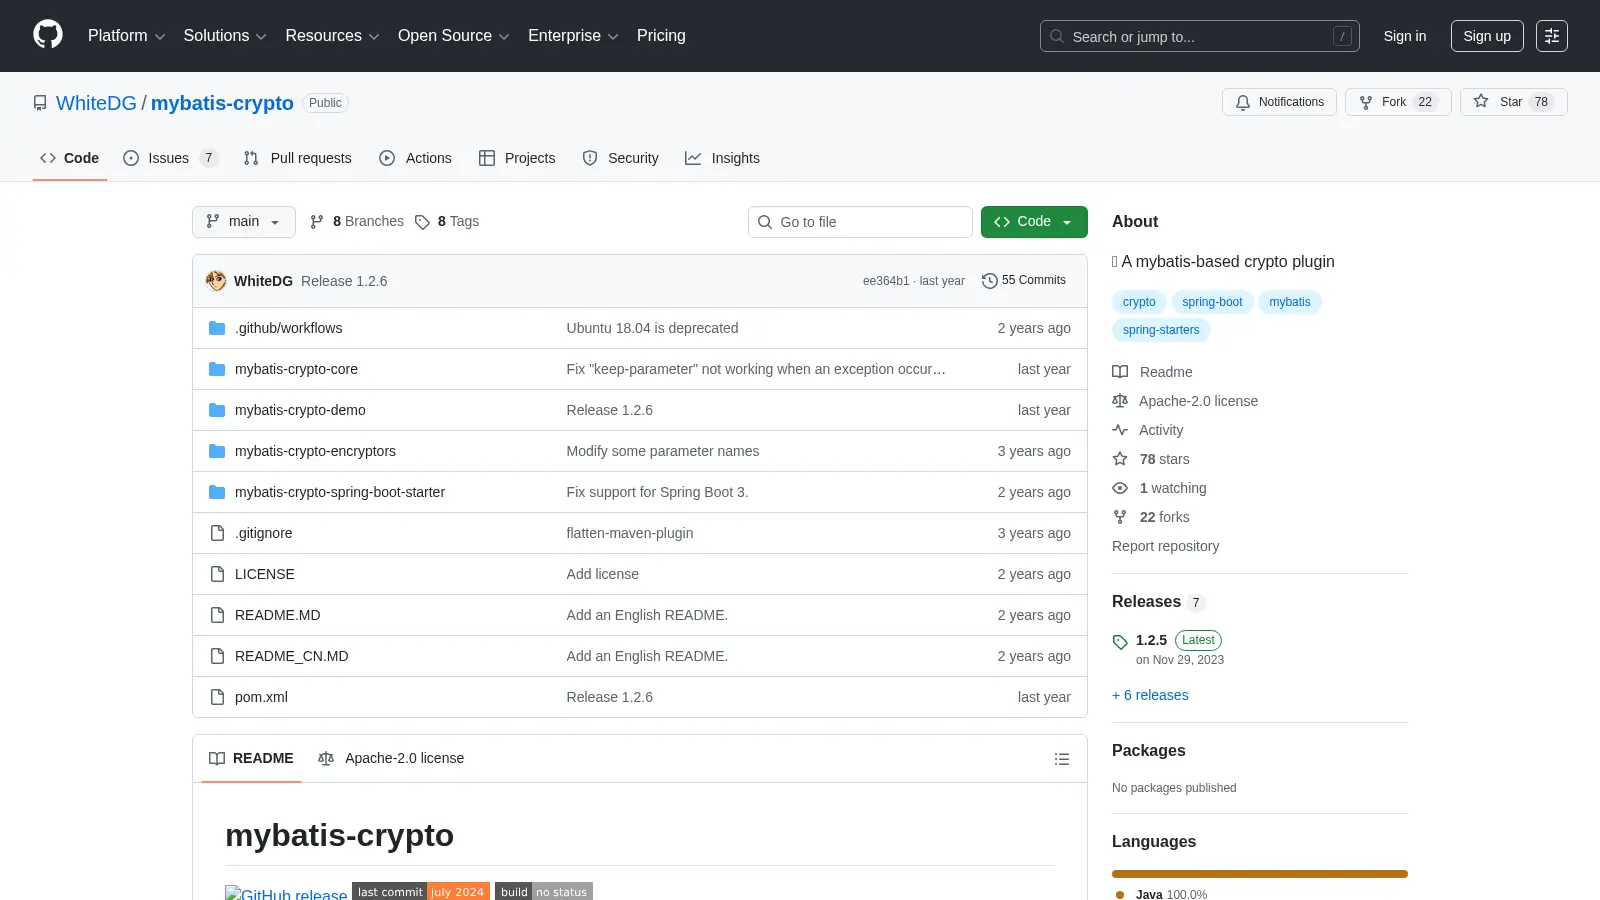Click Report repository

[1165, 546]
